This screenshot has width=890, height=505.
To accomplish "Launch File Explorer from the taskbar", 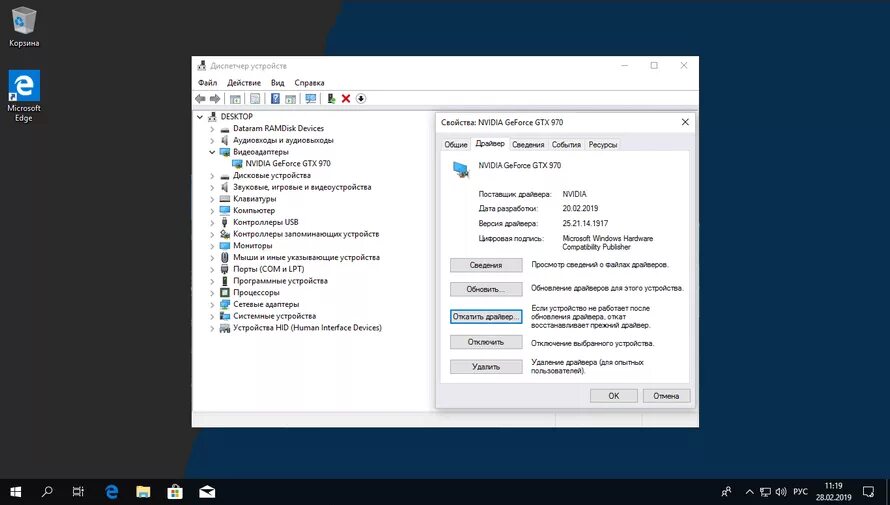I will point(143,491).
